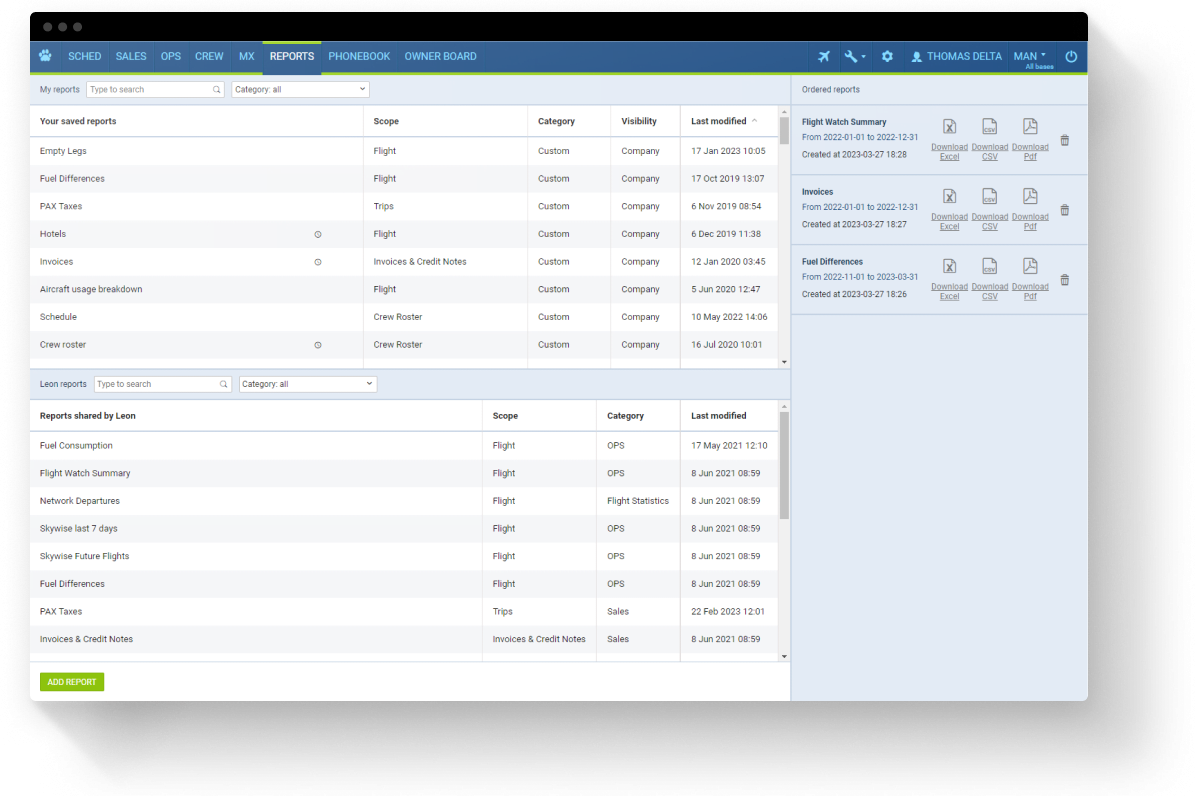
Task: Open the OWNER BOARD tab
Action: tap(441, 57)
